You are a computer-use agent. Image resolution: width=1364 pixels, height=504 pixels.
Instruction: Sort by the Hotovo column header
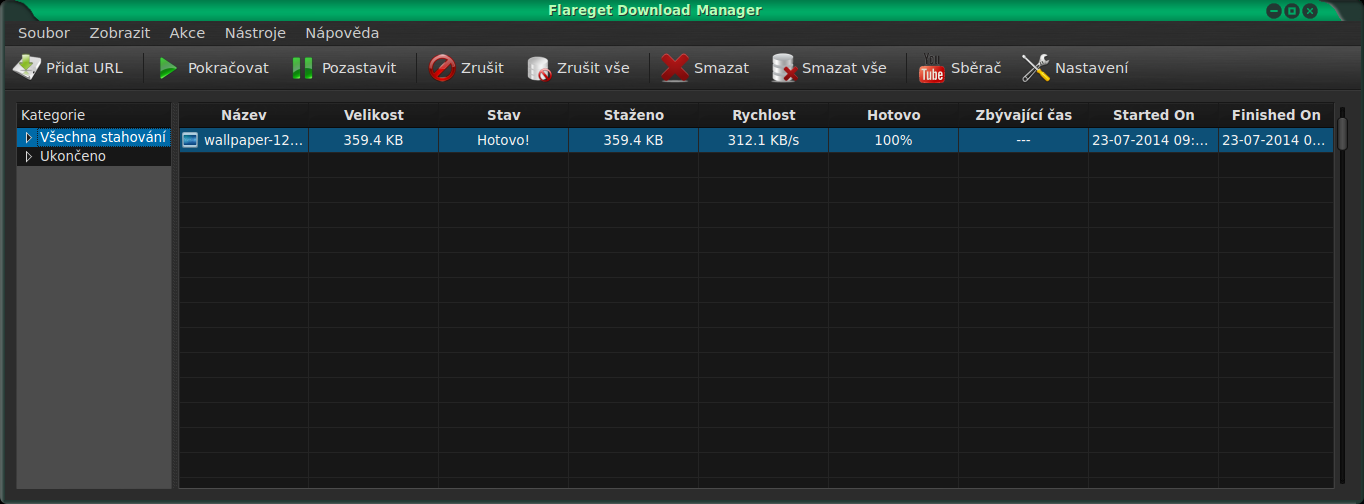click(894, 115)
